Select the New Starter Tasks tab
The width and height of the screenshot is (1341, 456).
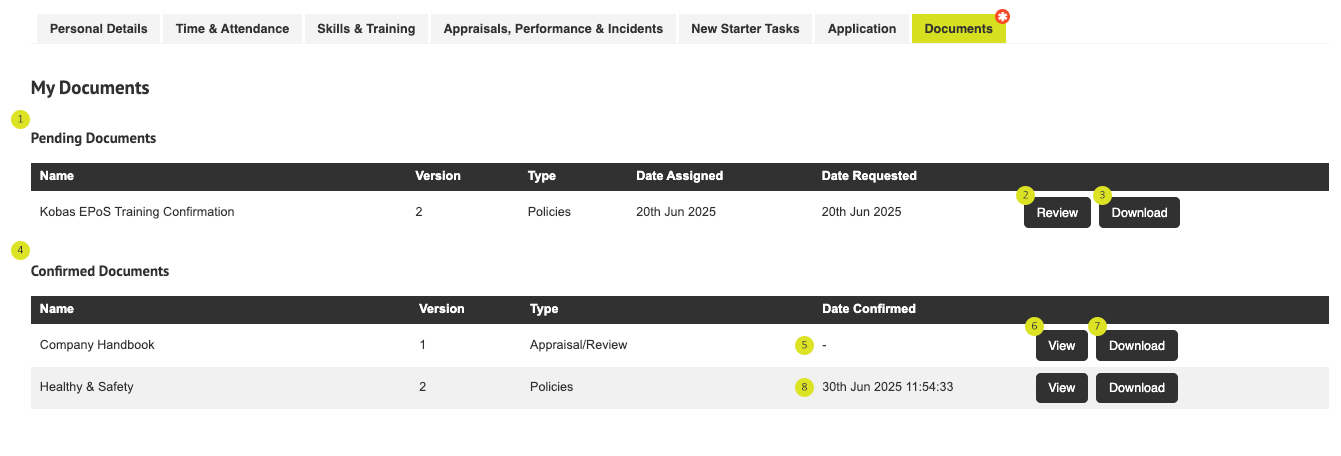tap(745, 28)
